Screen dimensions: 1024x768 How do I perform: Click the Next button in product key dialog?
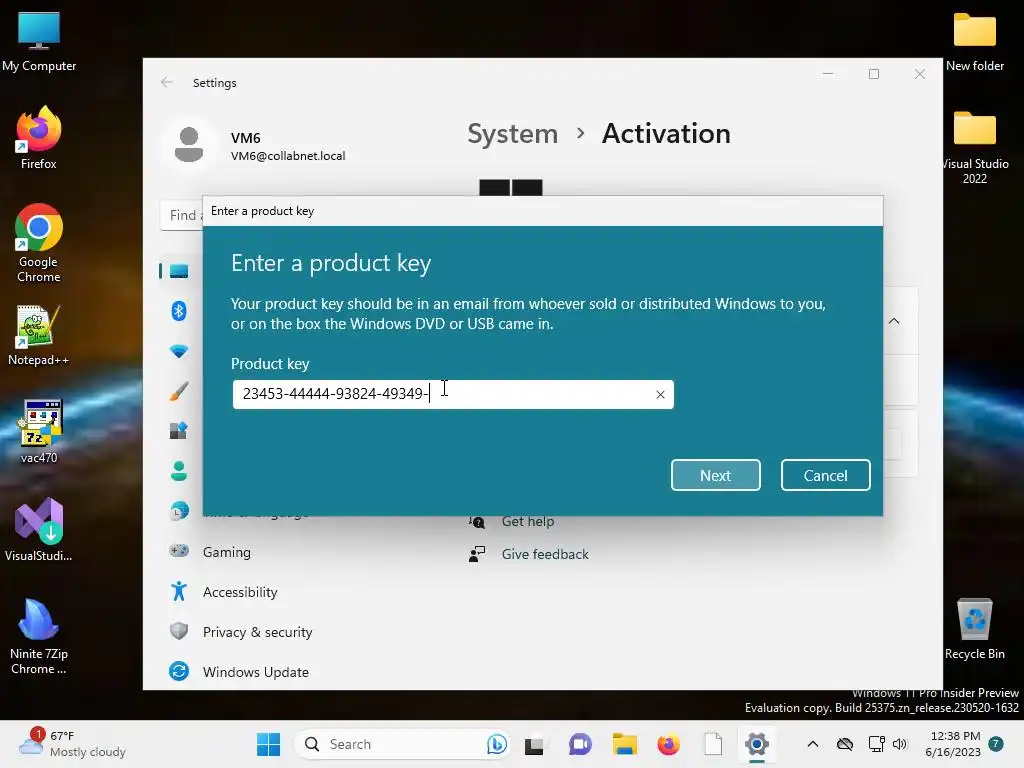click(x=715, y=475)
